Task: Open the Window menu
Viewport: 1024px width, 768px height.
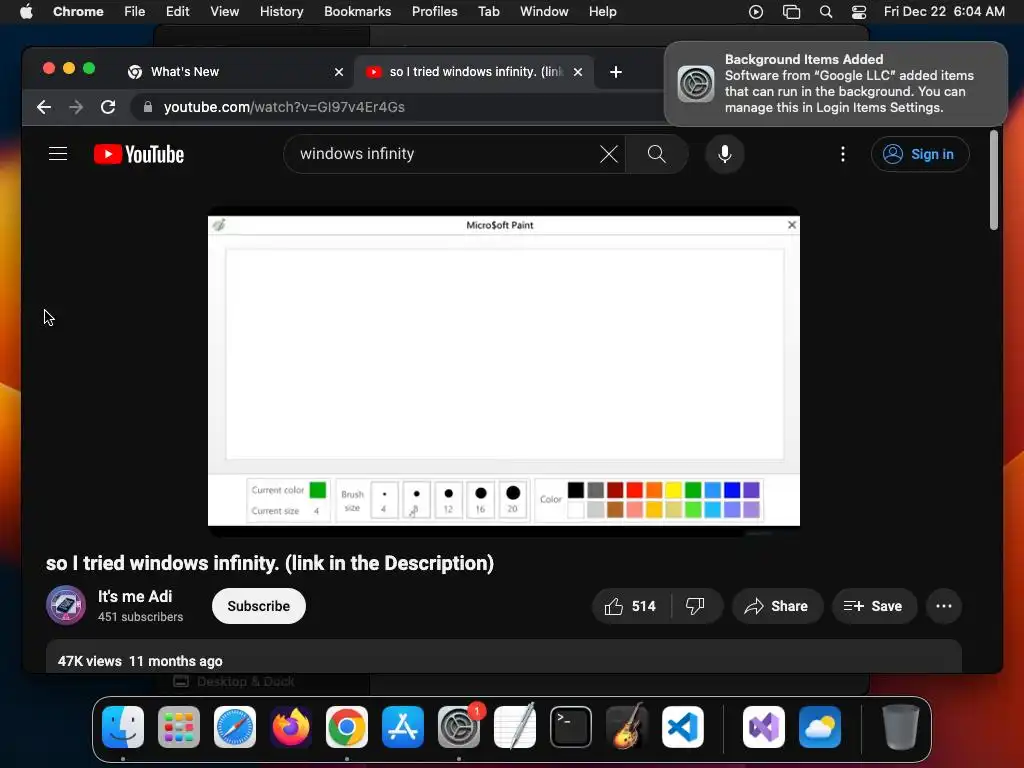Action: pos(544,12)
